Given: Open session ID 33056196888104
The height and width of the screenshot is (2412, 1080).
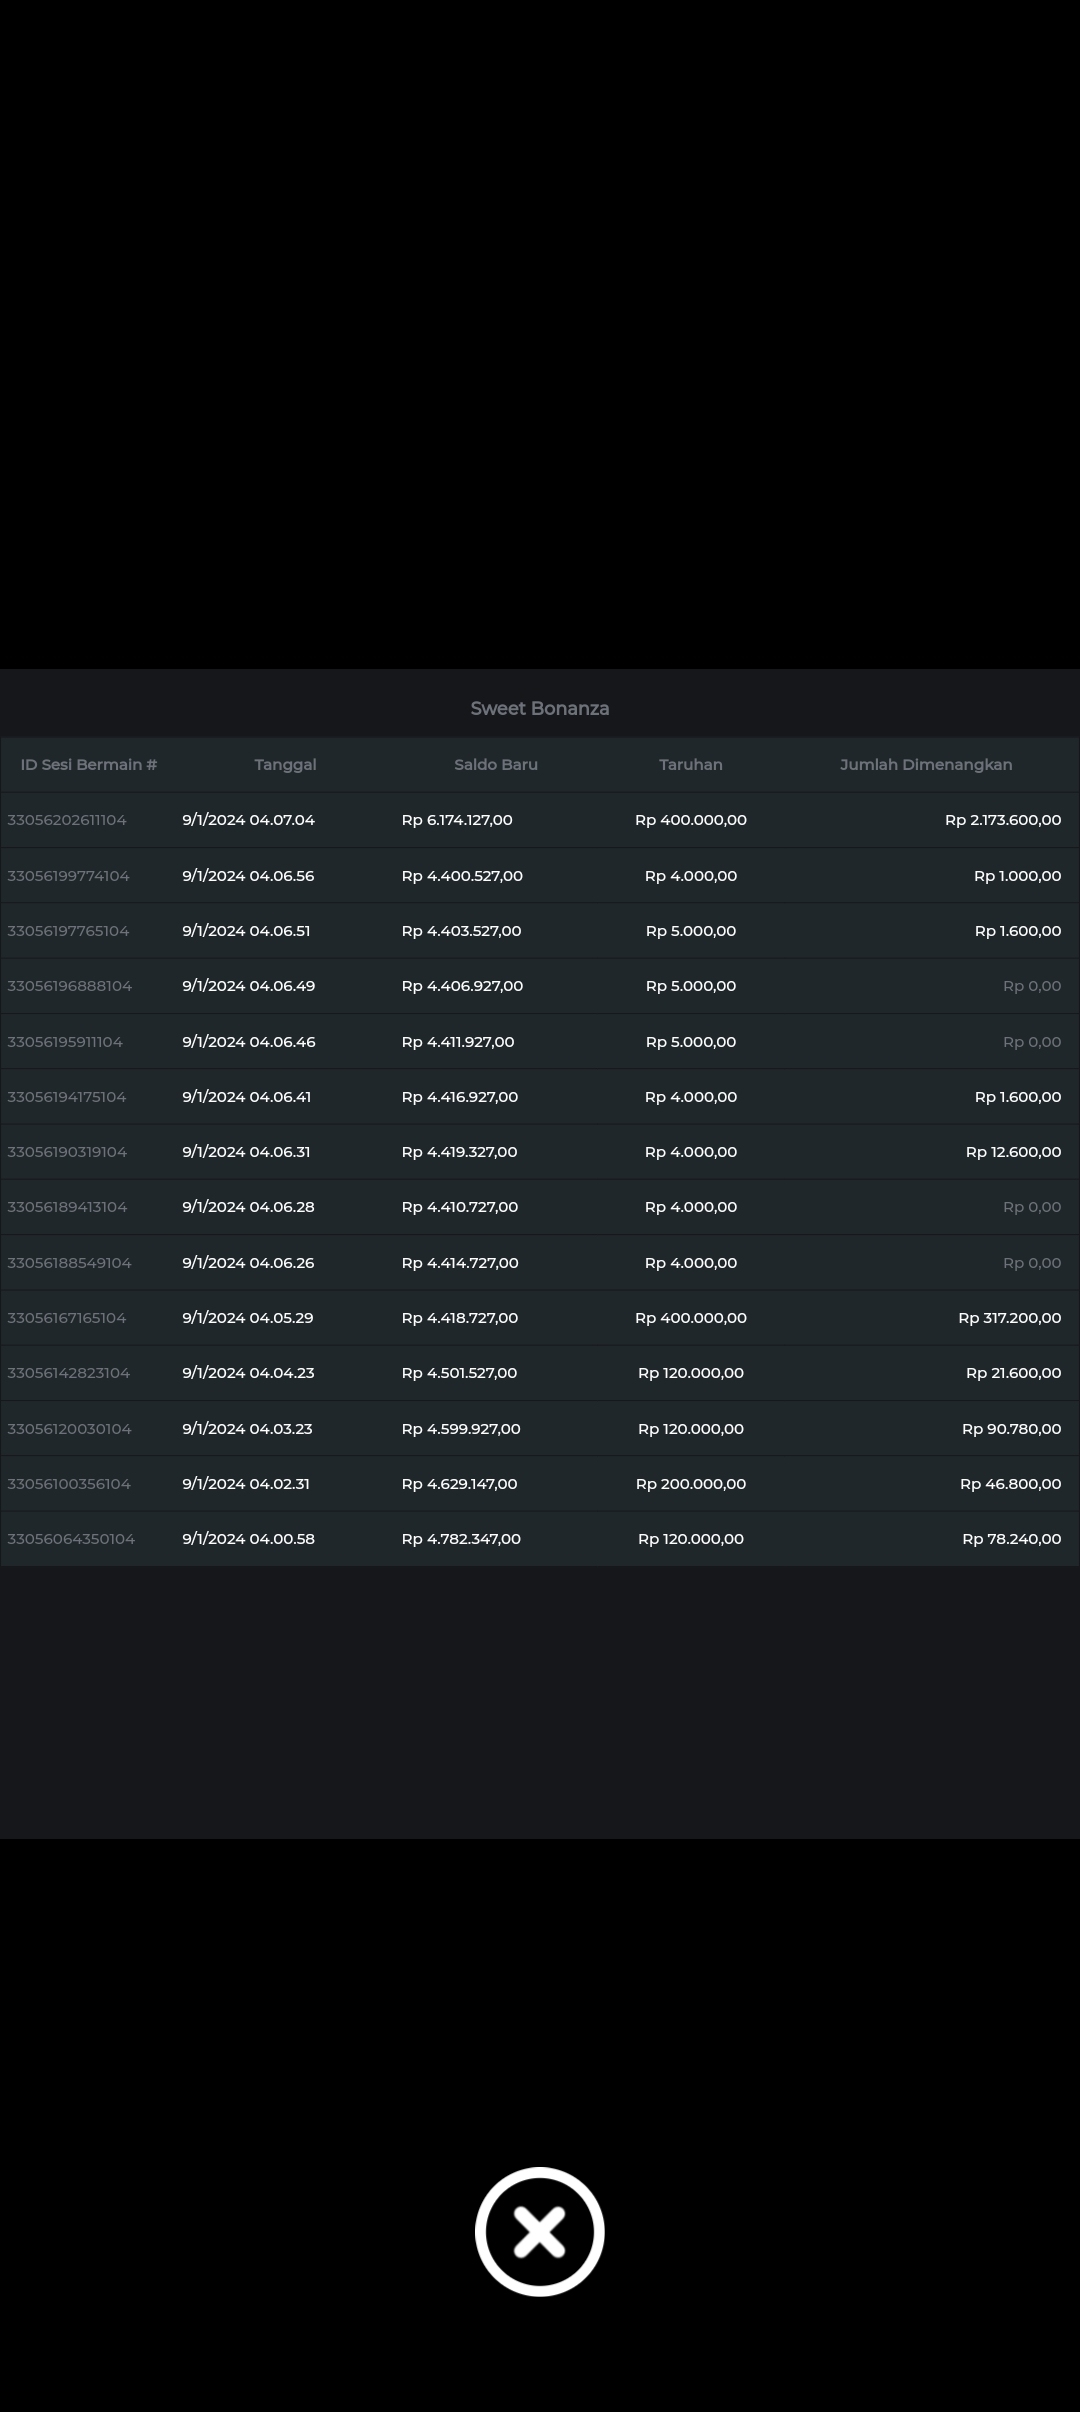Looking at the screenshot, I should [x=69, y=986].
